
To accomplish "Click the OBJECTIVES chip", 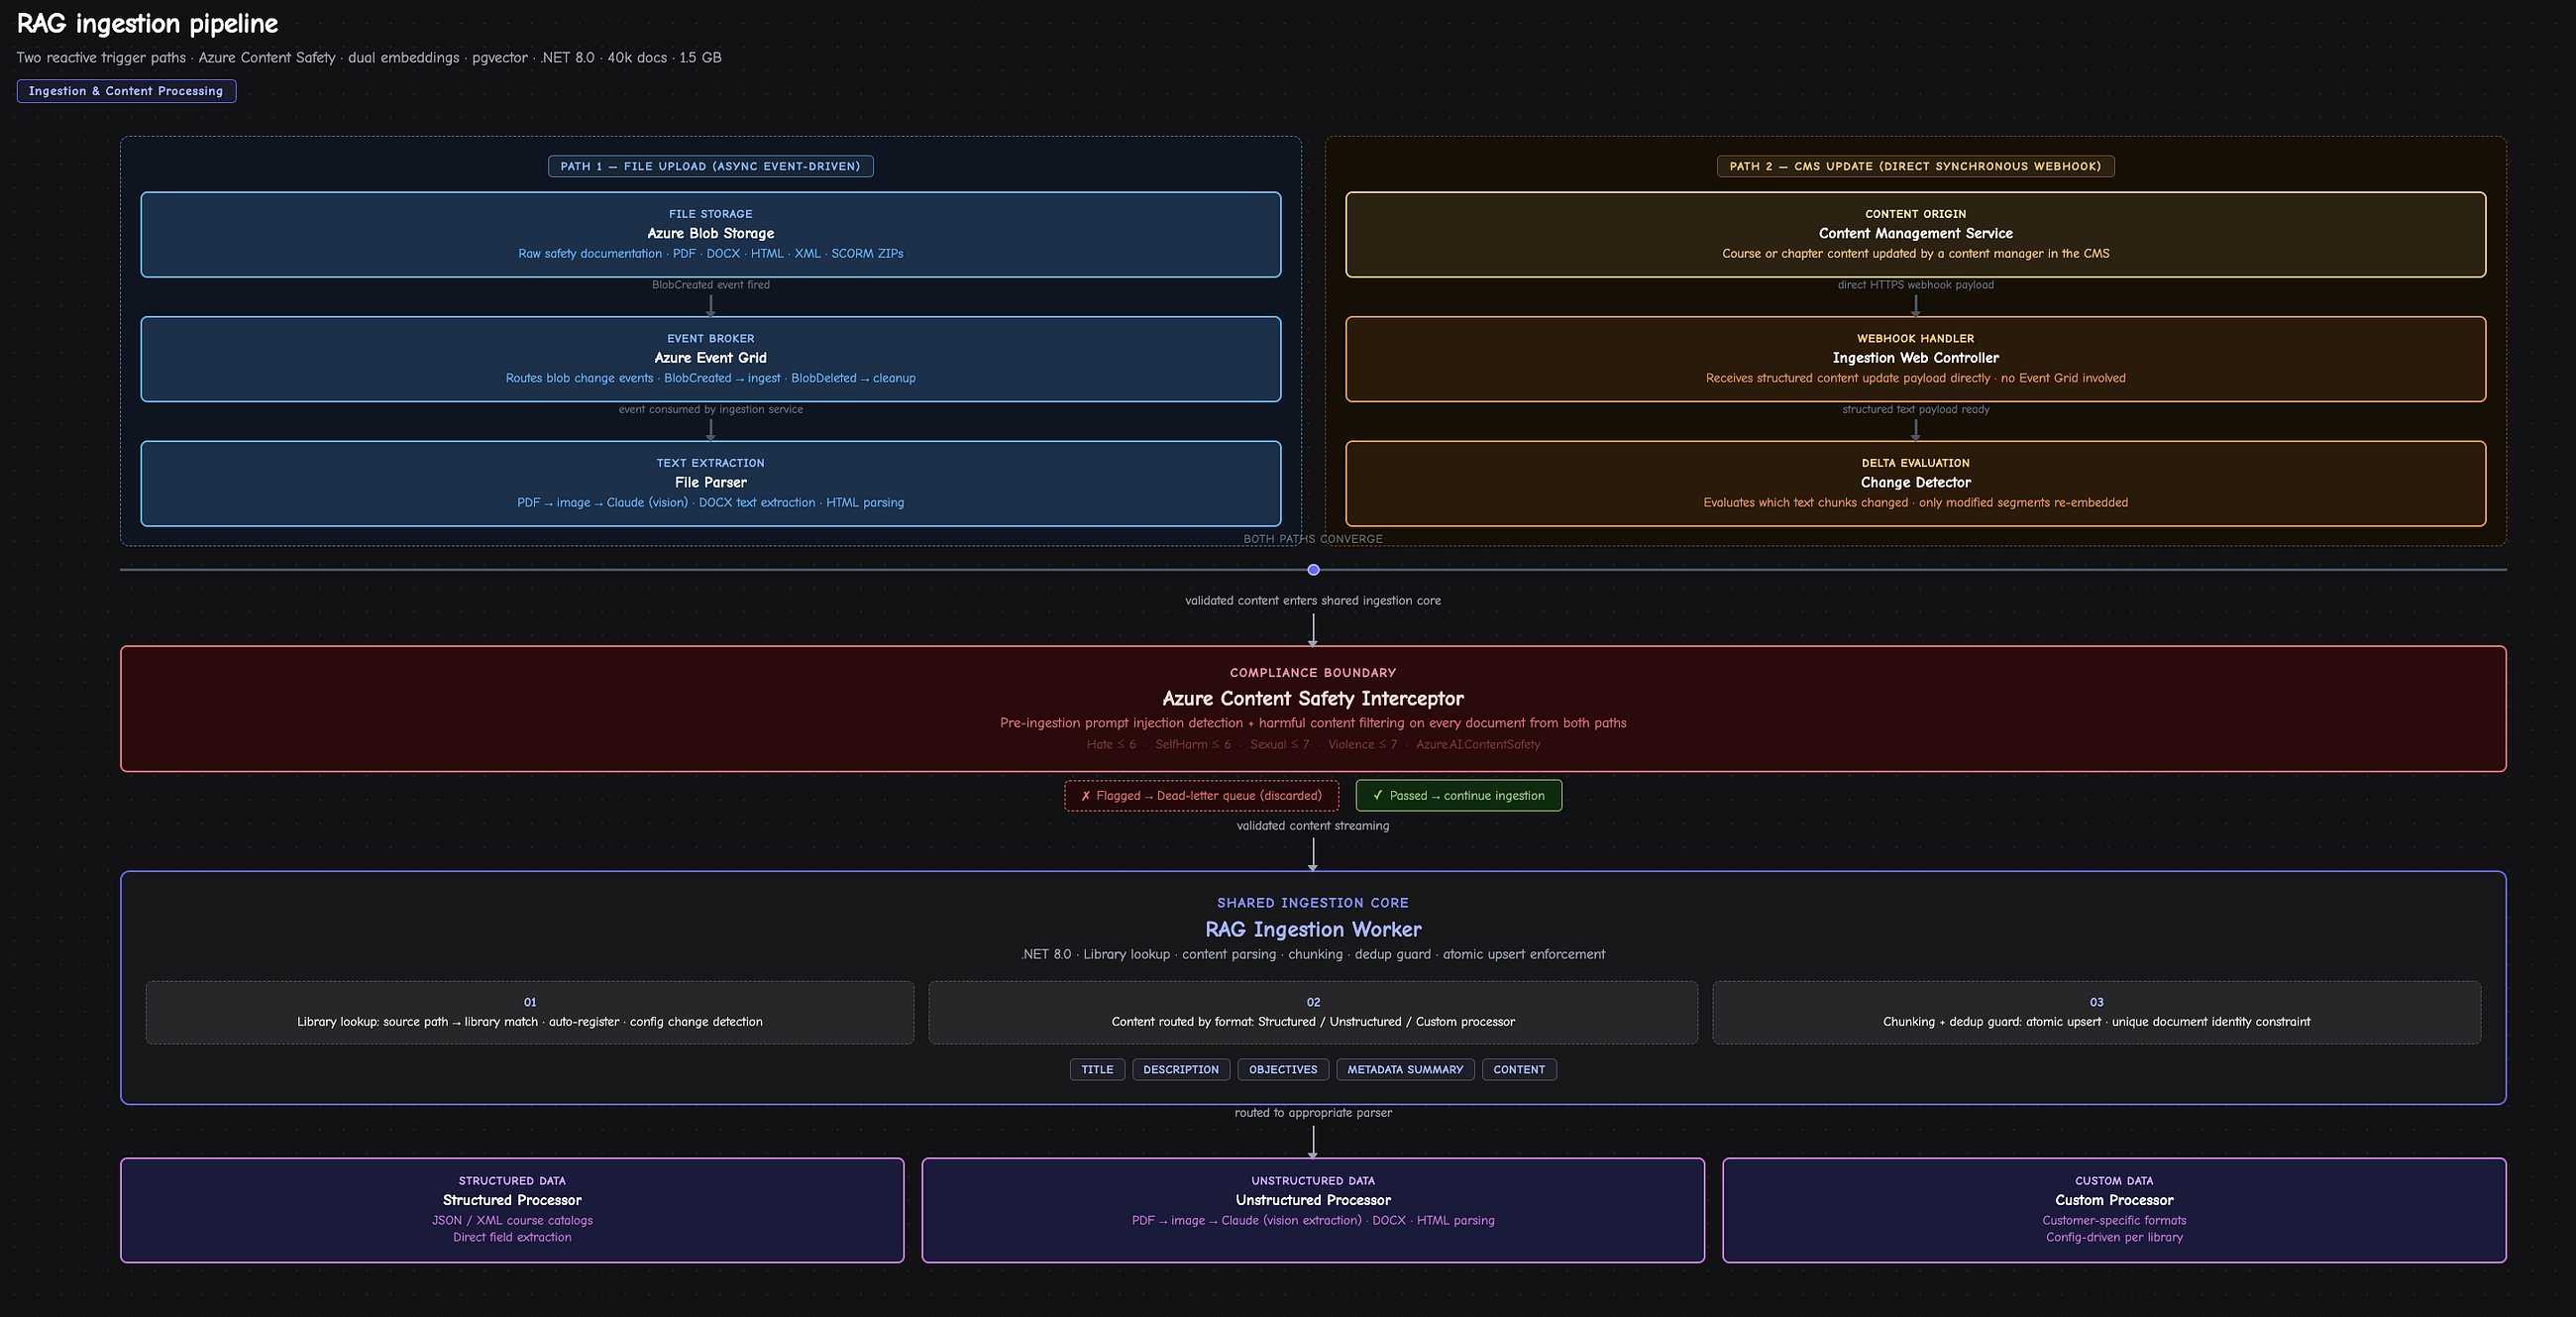I will click(1283, 1070).
